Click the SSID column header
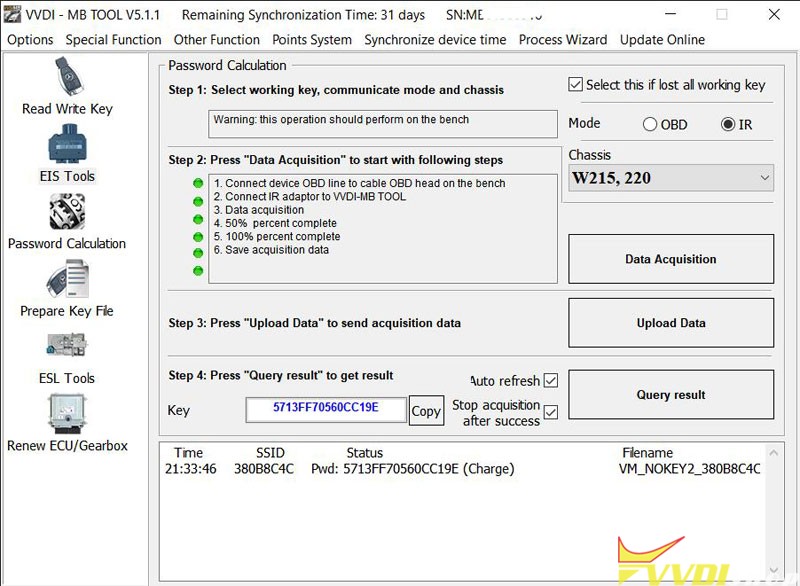800x586 pixels. click(270, 453)
